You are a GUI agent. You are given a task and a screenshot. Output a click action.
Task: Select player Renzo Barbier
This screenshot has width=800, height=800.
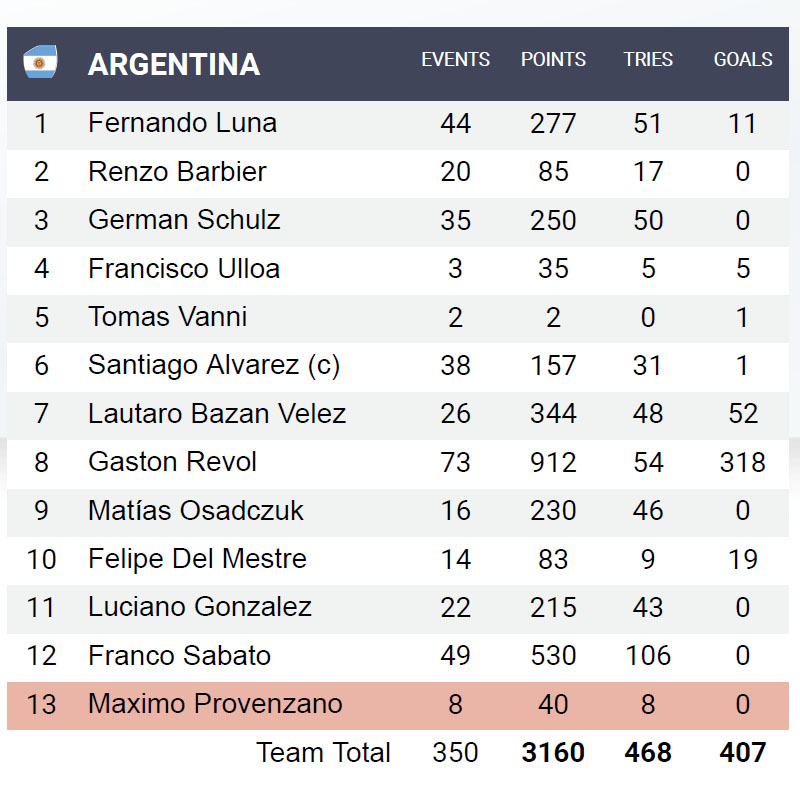click(x=177, y=171)
